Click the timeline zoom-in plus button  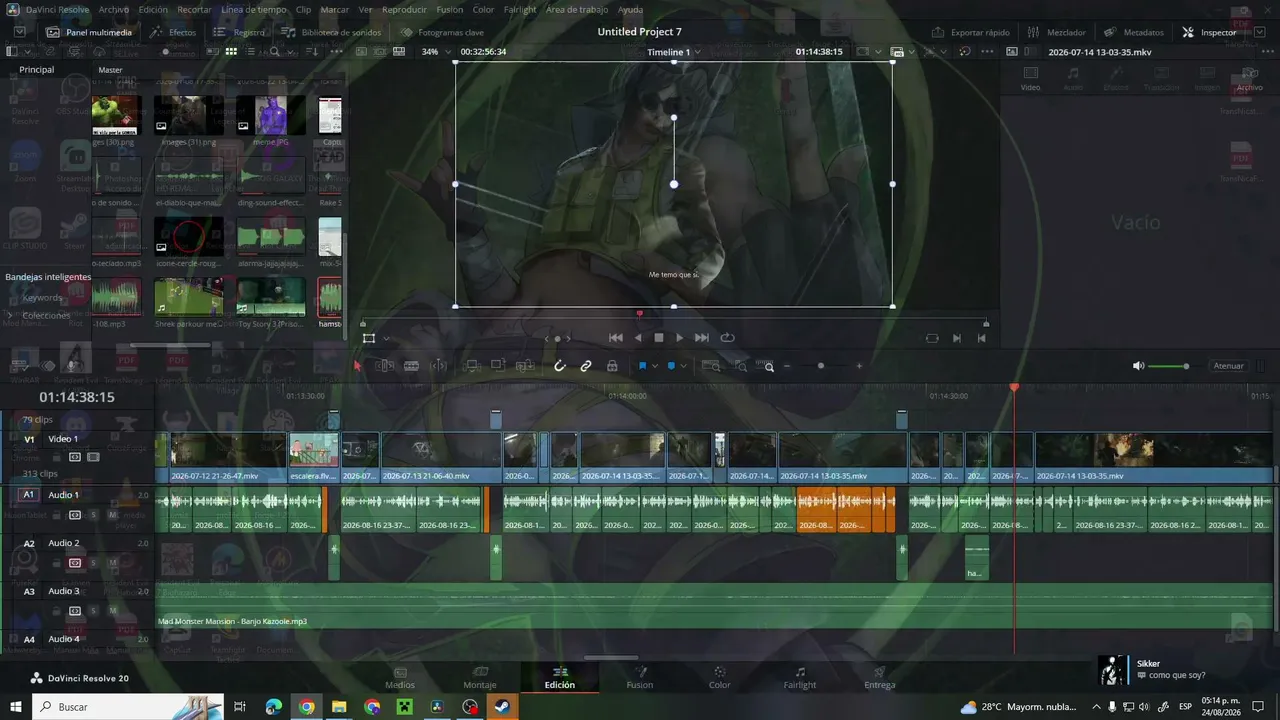click(859, 366)
